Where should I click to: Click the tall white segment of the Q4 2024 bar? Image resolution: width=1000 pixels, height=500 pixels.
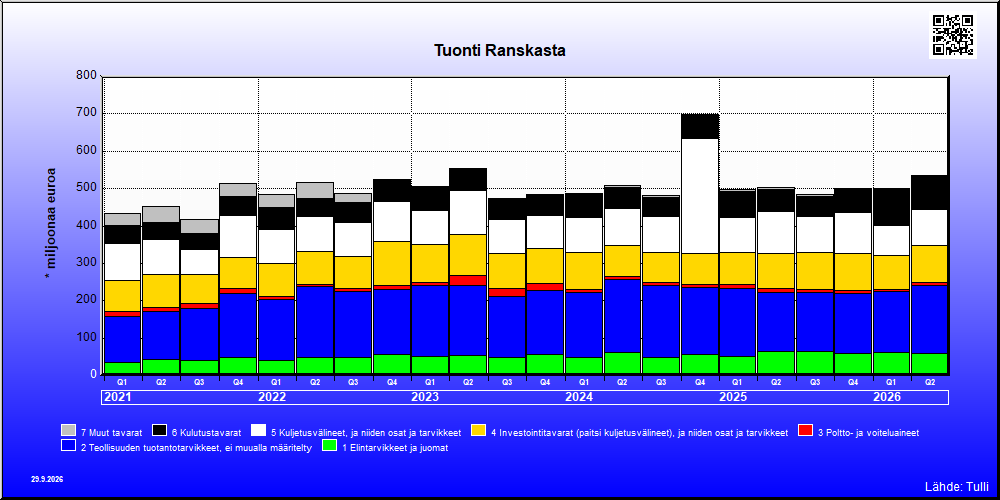700,196
